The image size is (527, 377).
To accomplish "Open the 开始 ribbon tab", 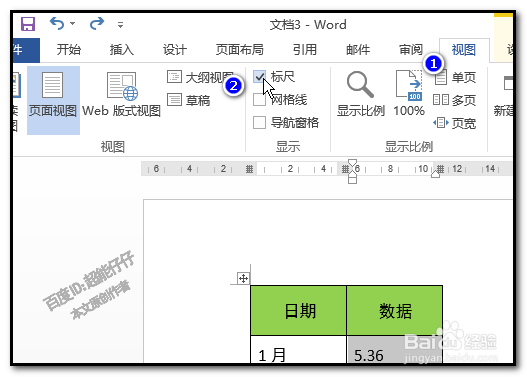I will (x=69, y=50).
